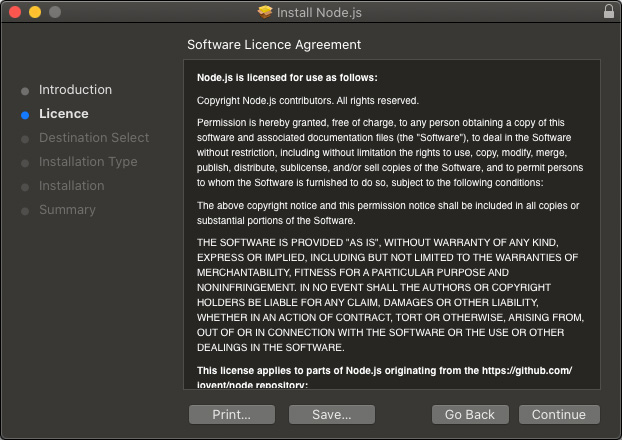This screenshot has width=622, height=440.
Task: Click the Software Licence Agreement heading
Action: pos(274,45)
